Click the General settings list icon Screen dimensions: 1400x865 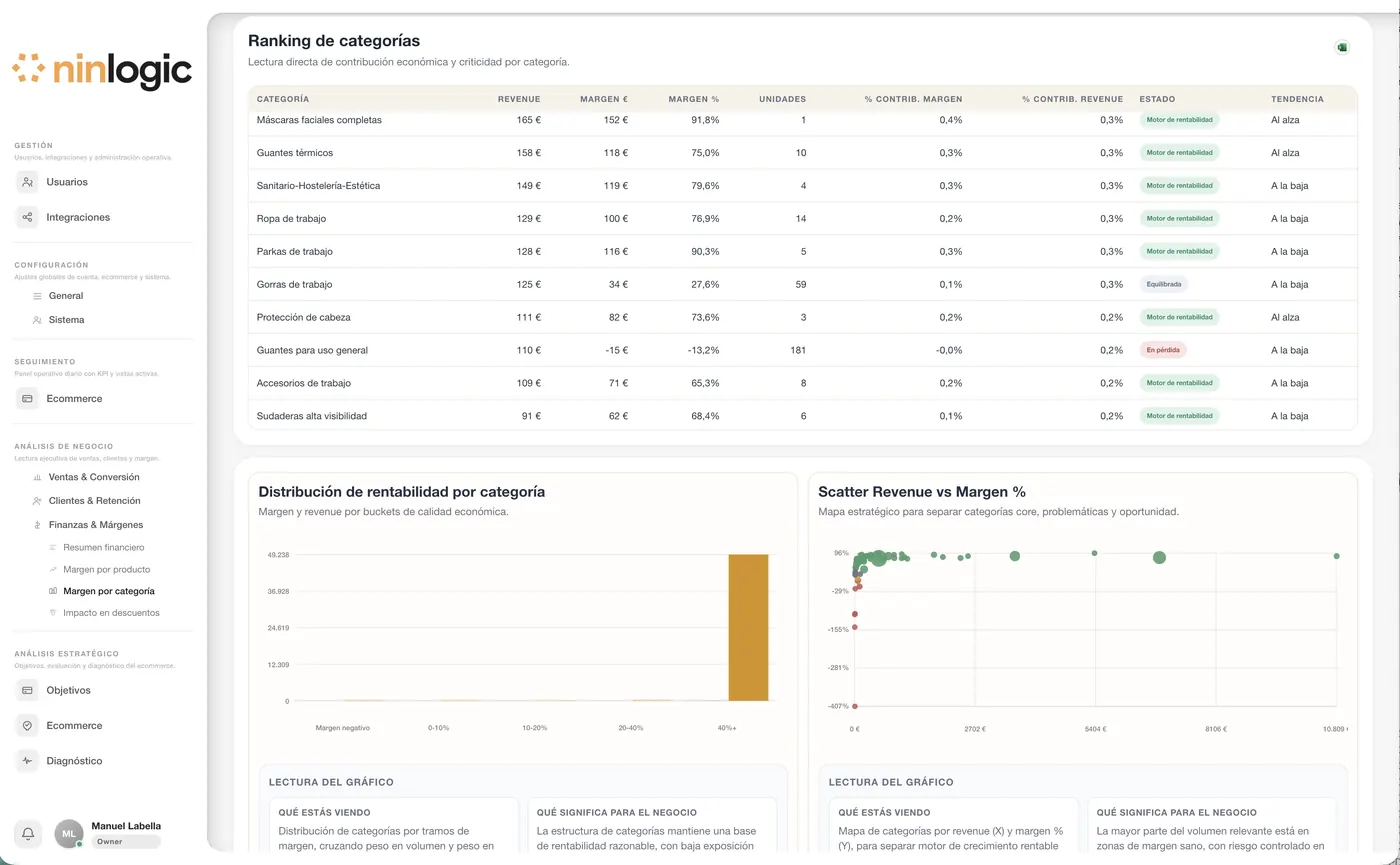tap(37, 296)
